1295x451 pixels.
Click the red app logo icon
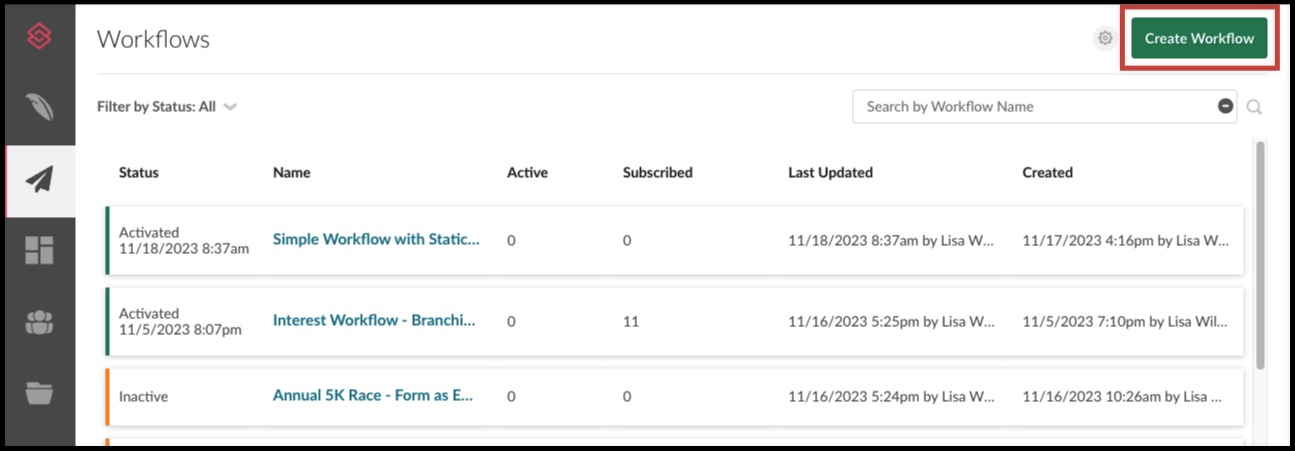tap(39, 37)
